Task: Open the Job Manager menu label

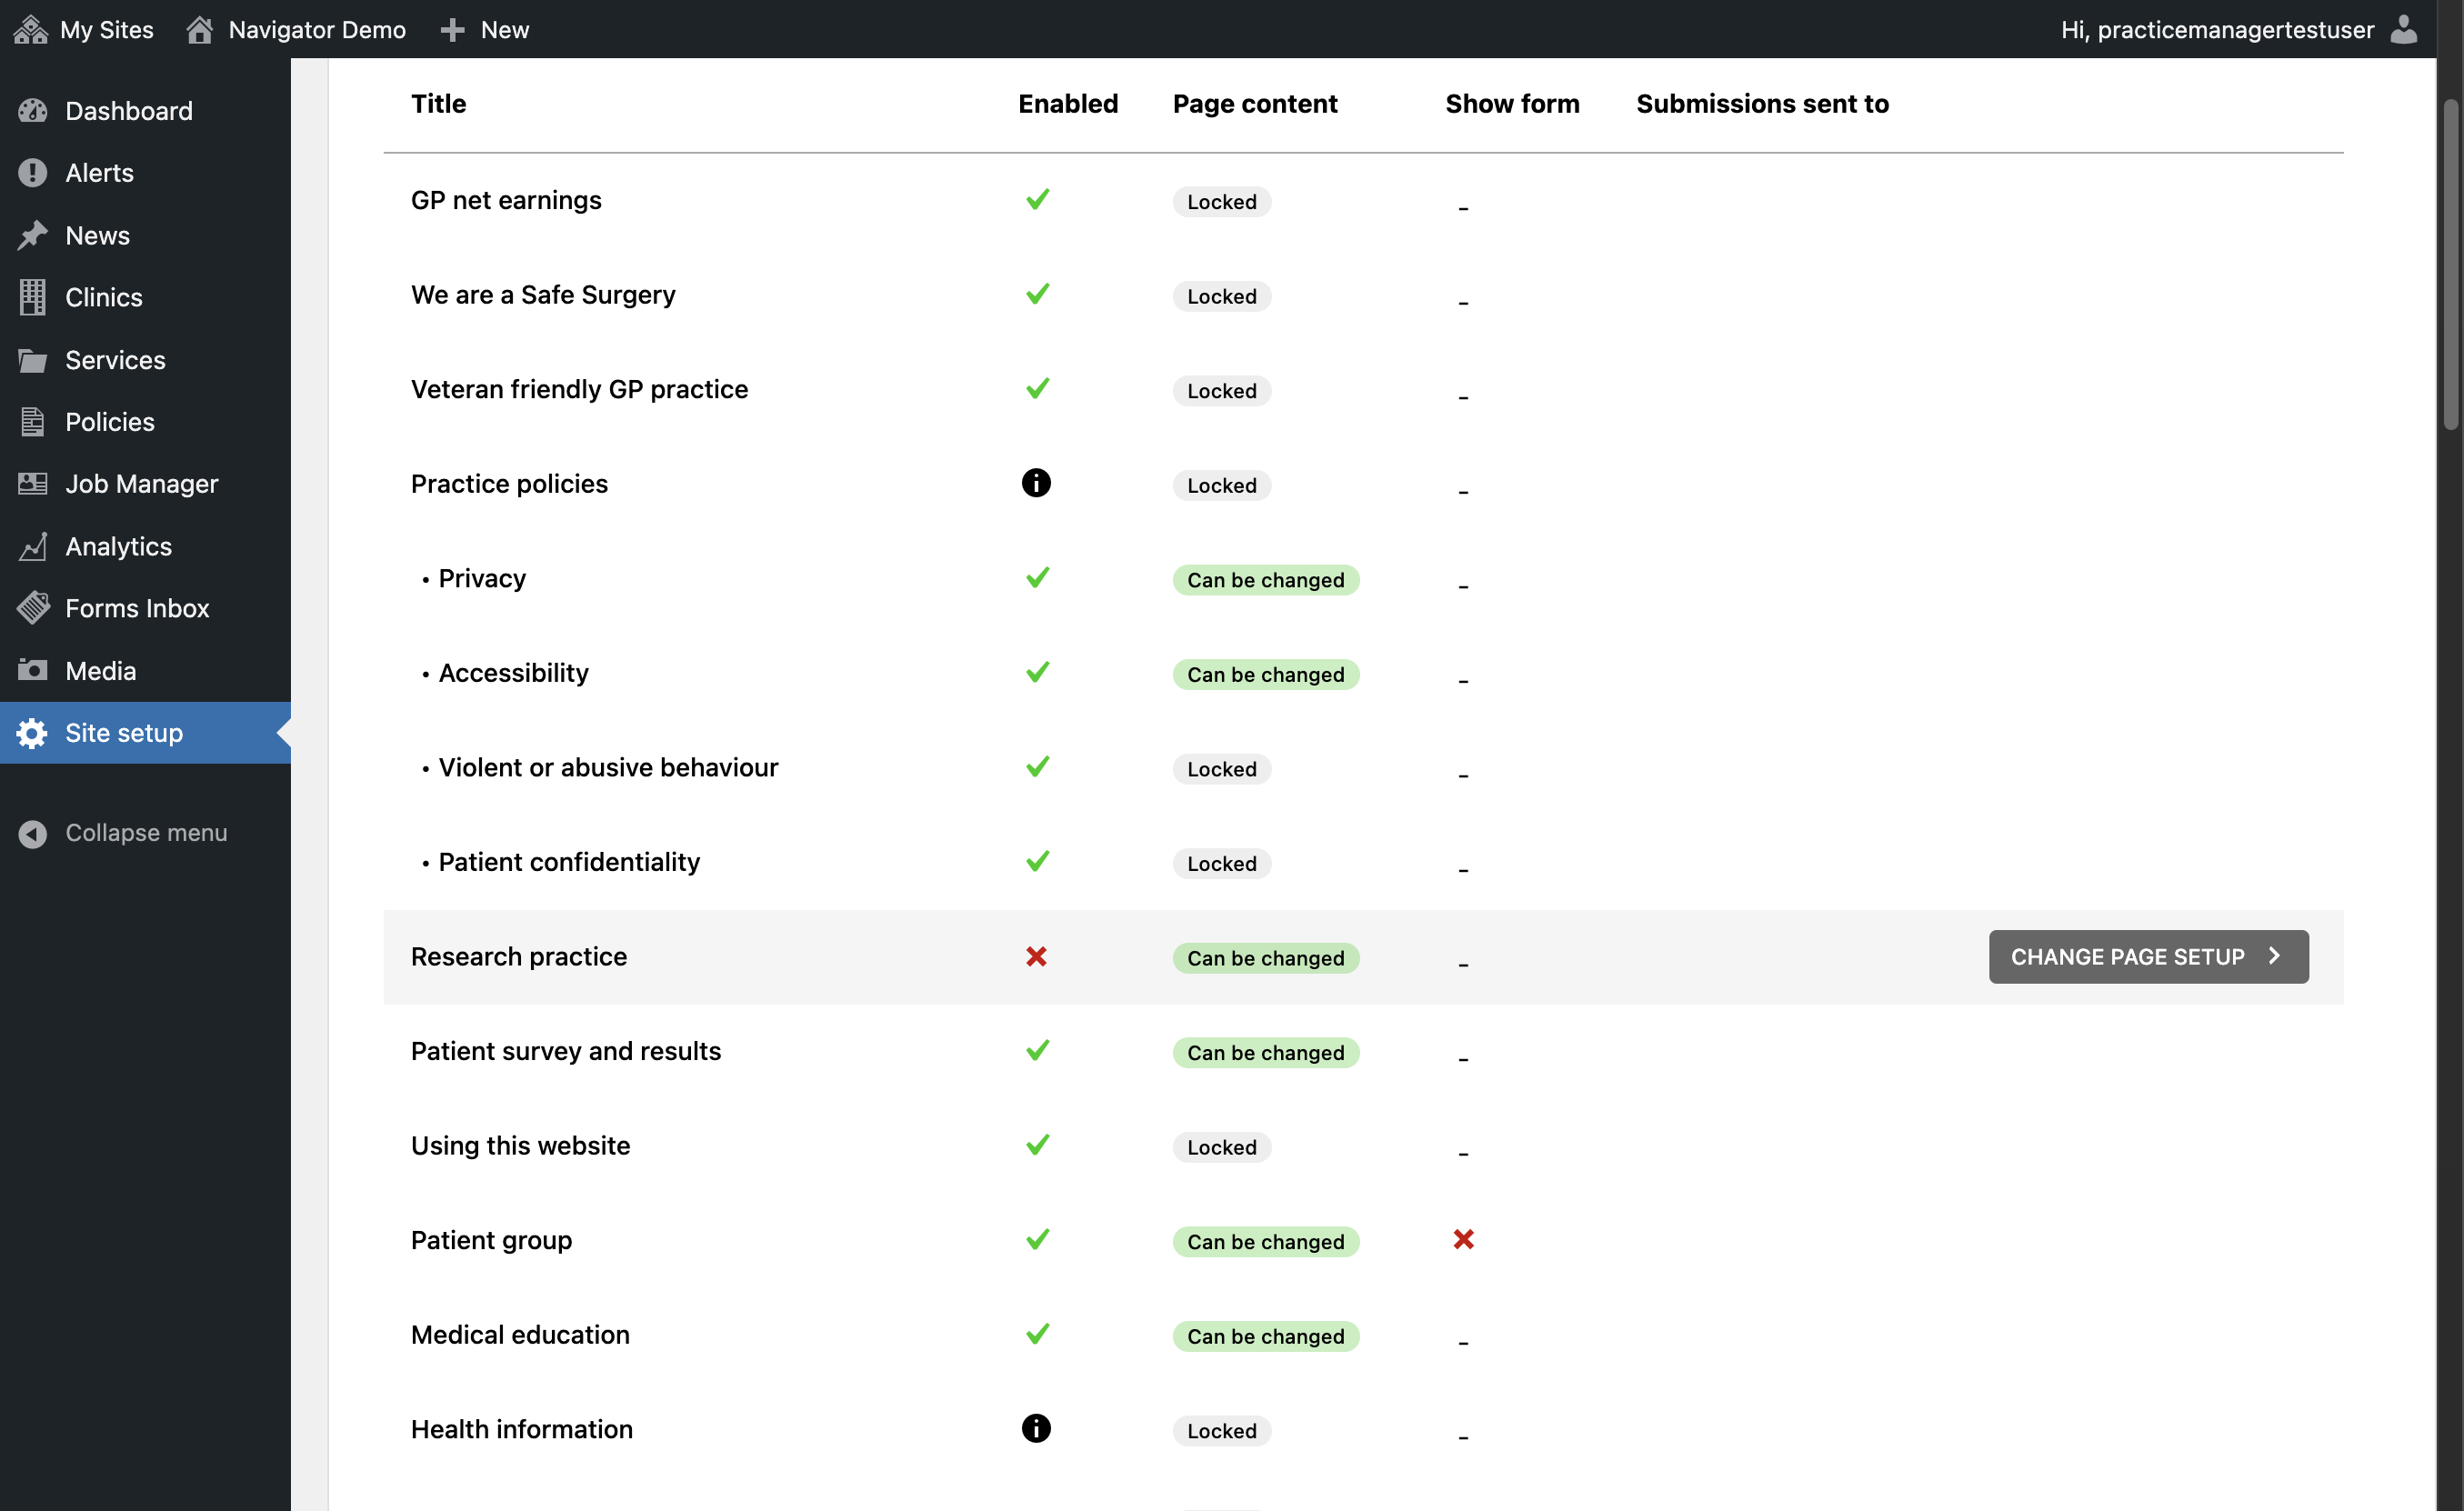Action: click(x=141, y=484)
